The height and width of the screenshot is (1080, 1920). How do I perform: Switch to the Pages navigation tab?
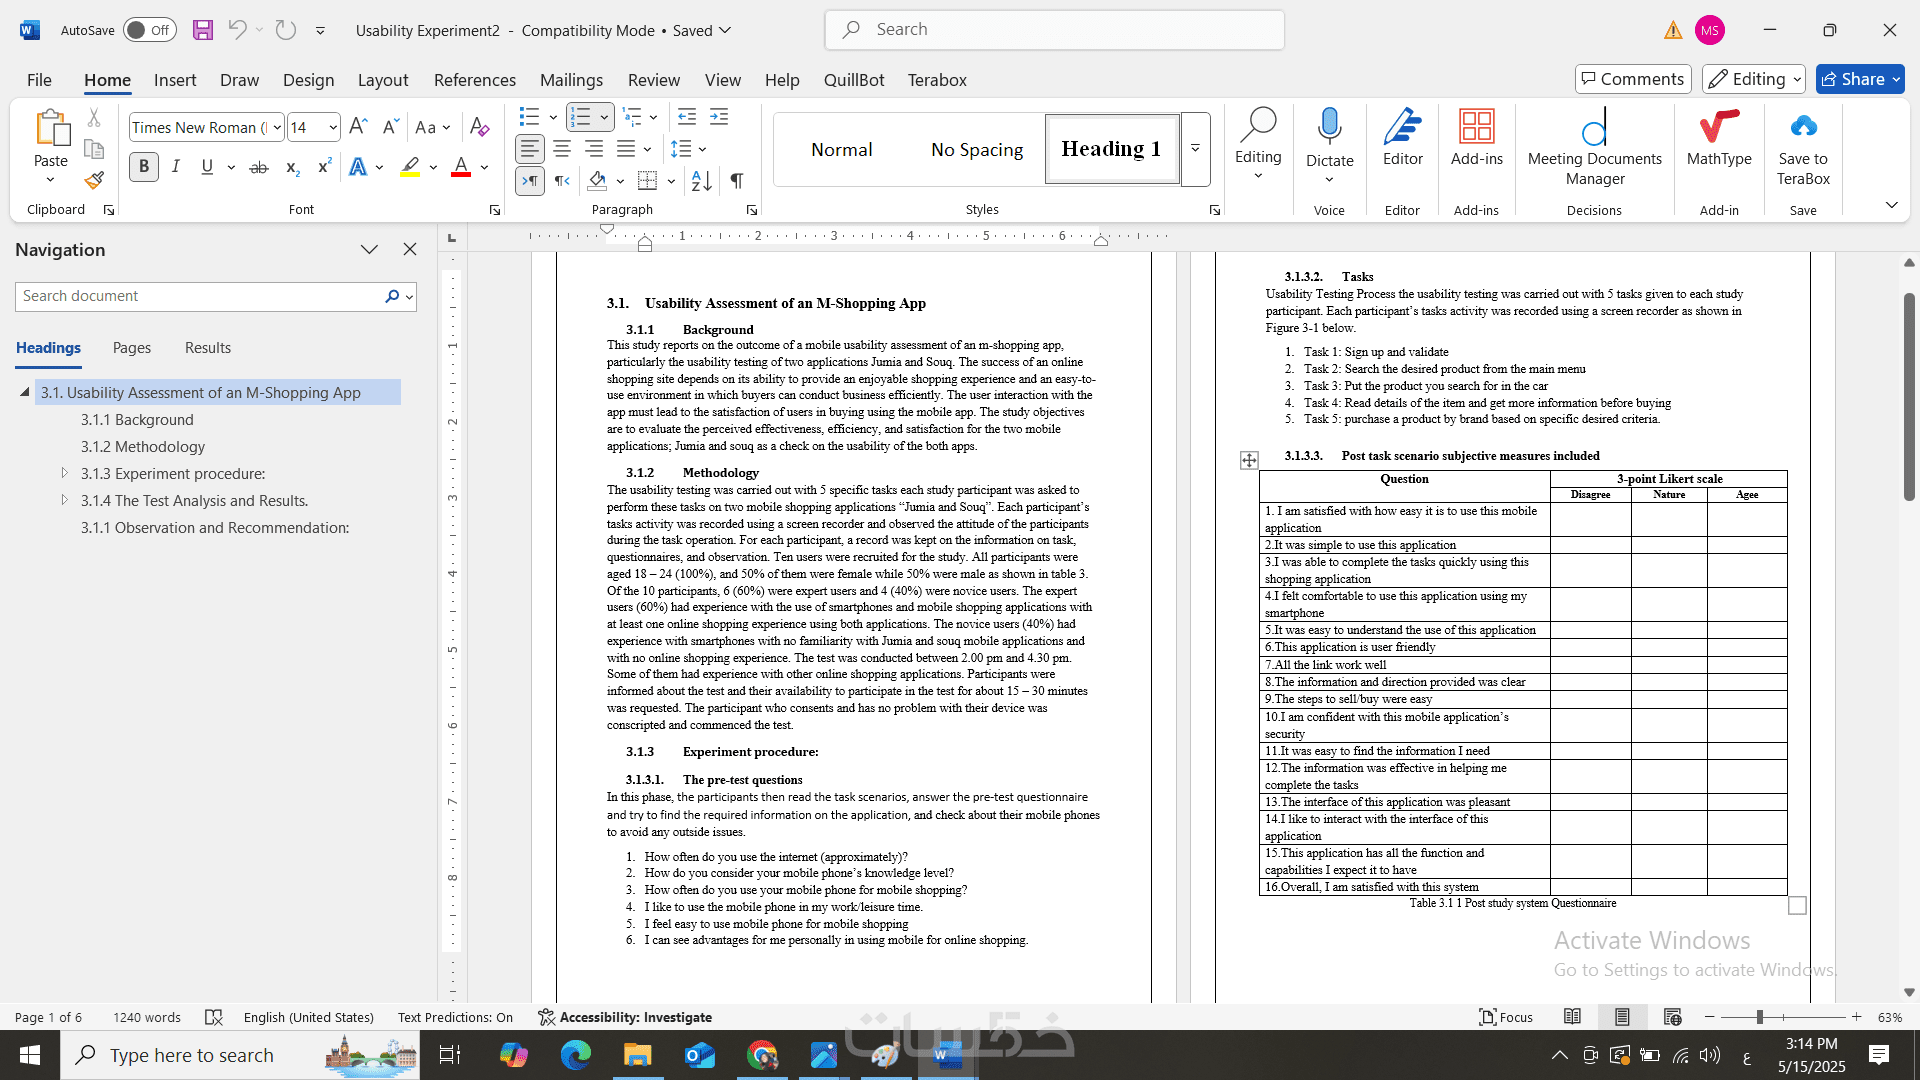coord(132,348)
